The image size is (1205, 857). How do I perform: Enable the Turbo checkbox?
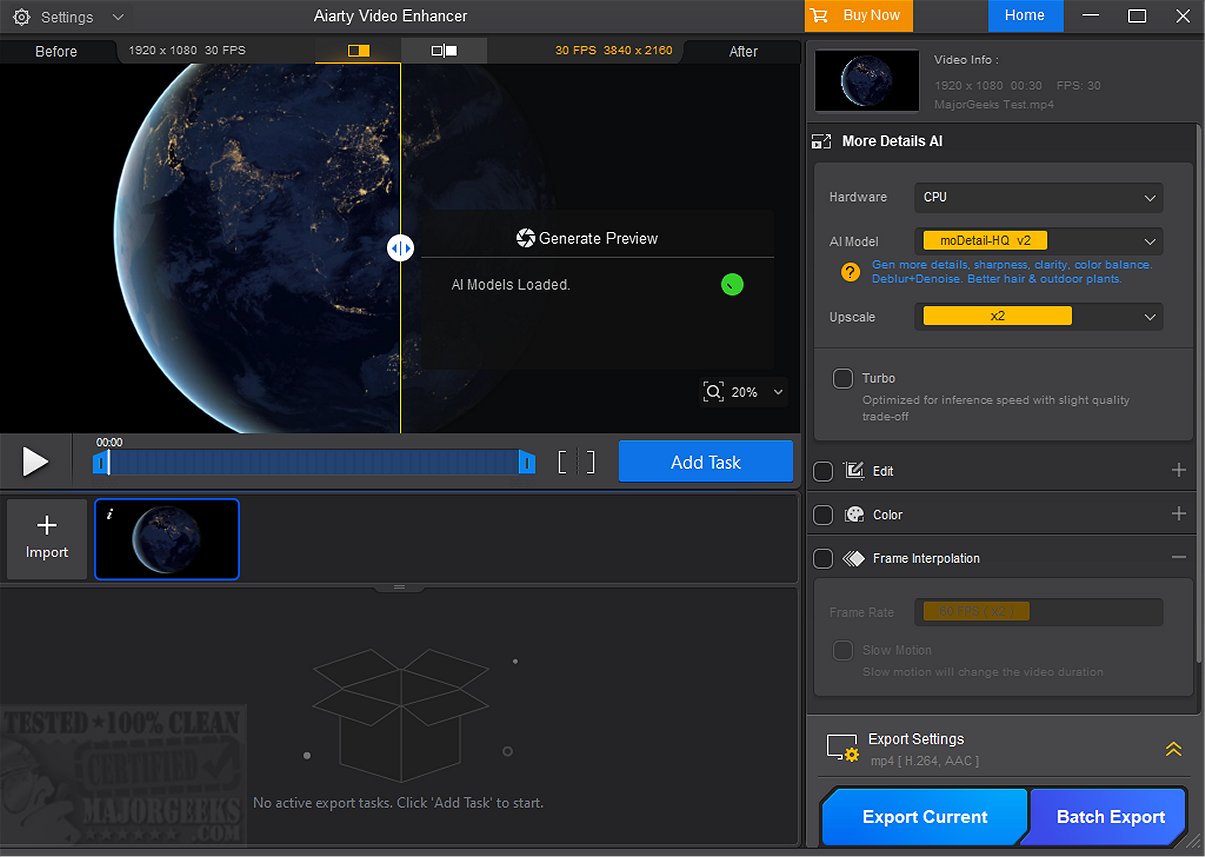[x=843, y=379]
